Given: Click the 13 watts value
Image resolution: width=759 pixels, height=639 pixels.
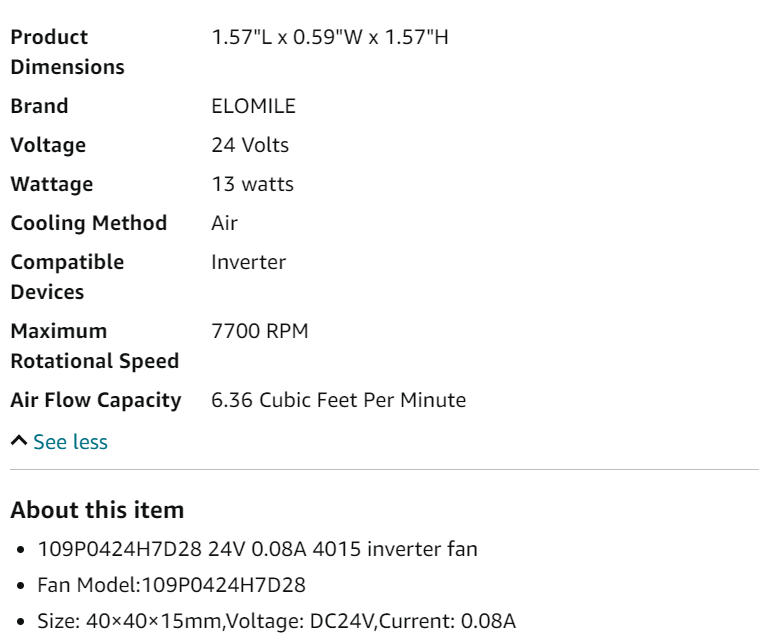Looking at the screenshot, I should click(252, 184).
